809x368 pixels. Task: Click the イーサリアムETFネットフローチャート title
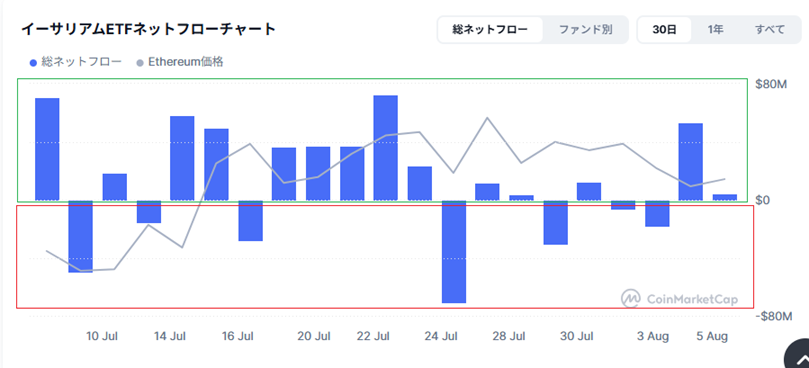click(148, 29)
